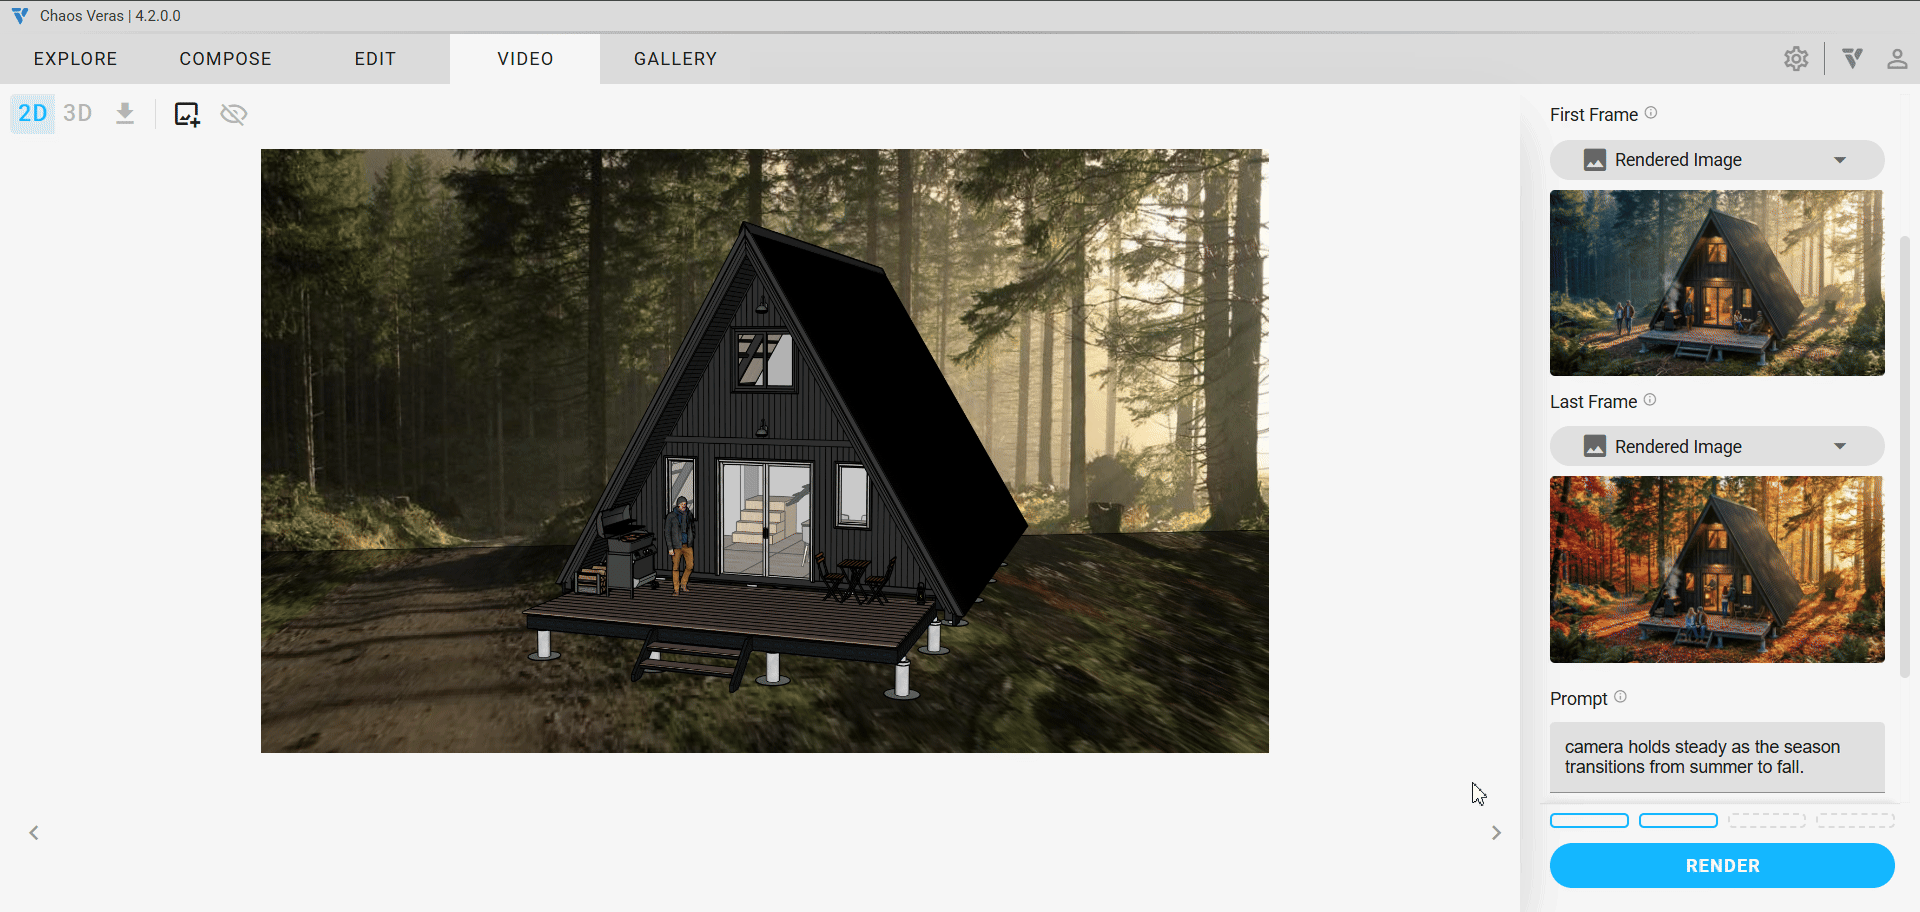Click the First Frame info icon
The image size is (1920, 912).
[x=1651, y=113]
